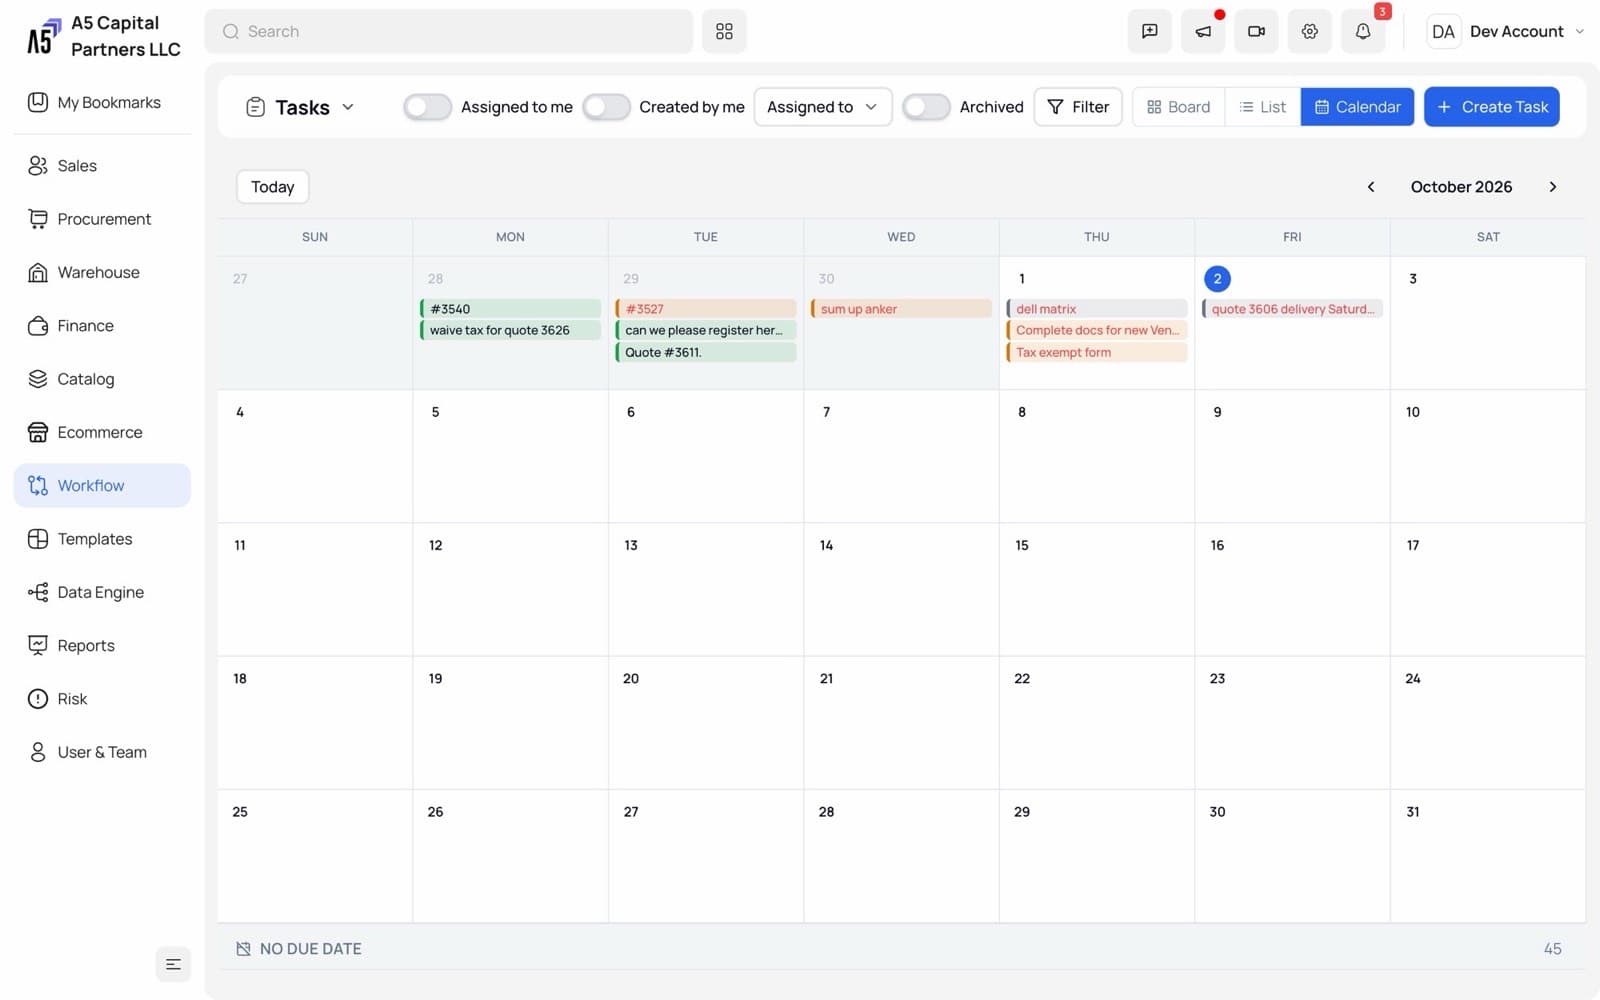Click Create Task button
1600x1000 pixels.
coord(1491,107)
